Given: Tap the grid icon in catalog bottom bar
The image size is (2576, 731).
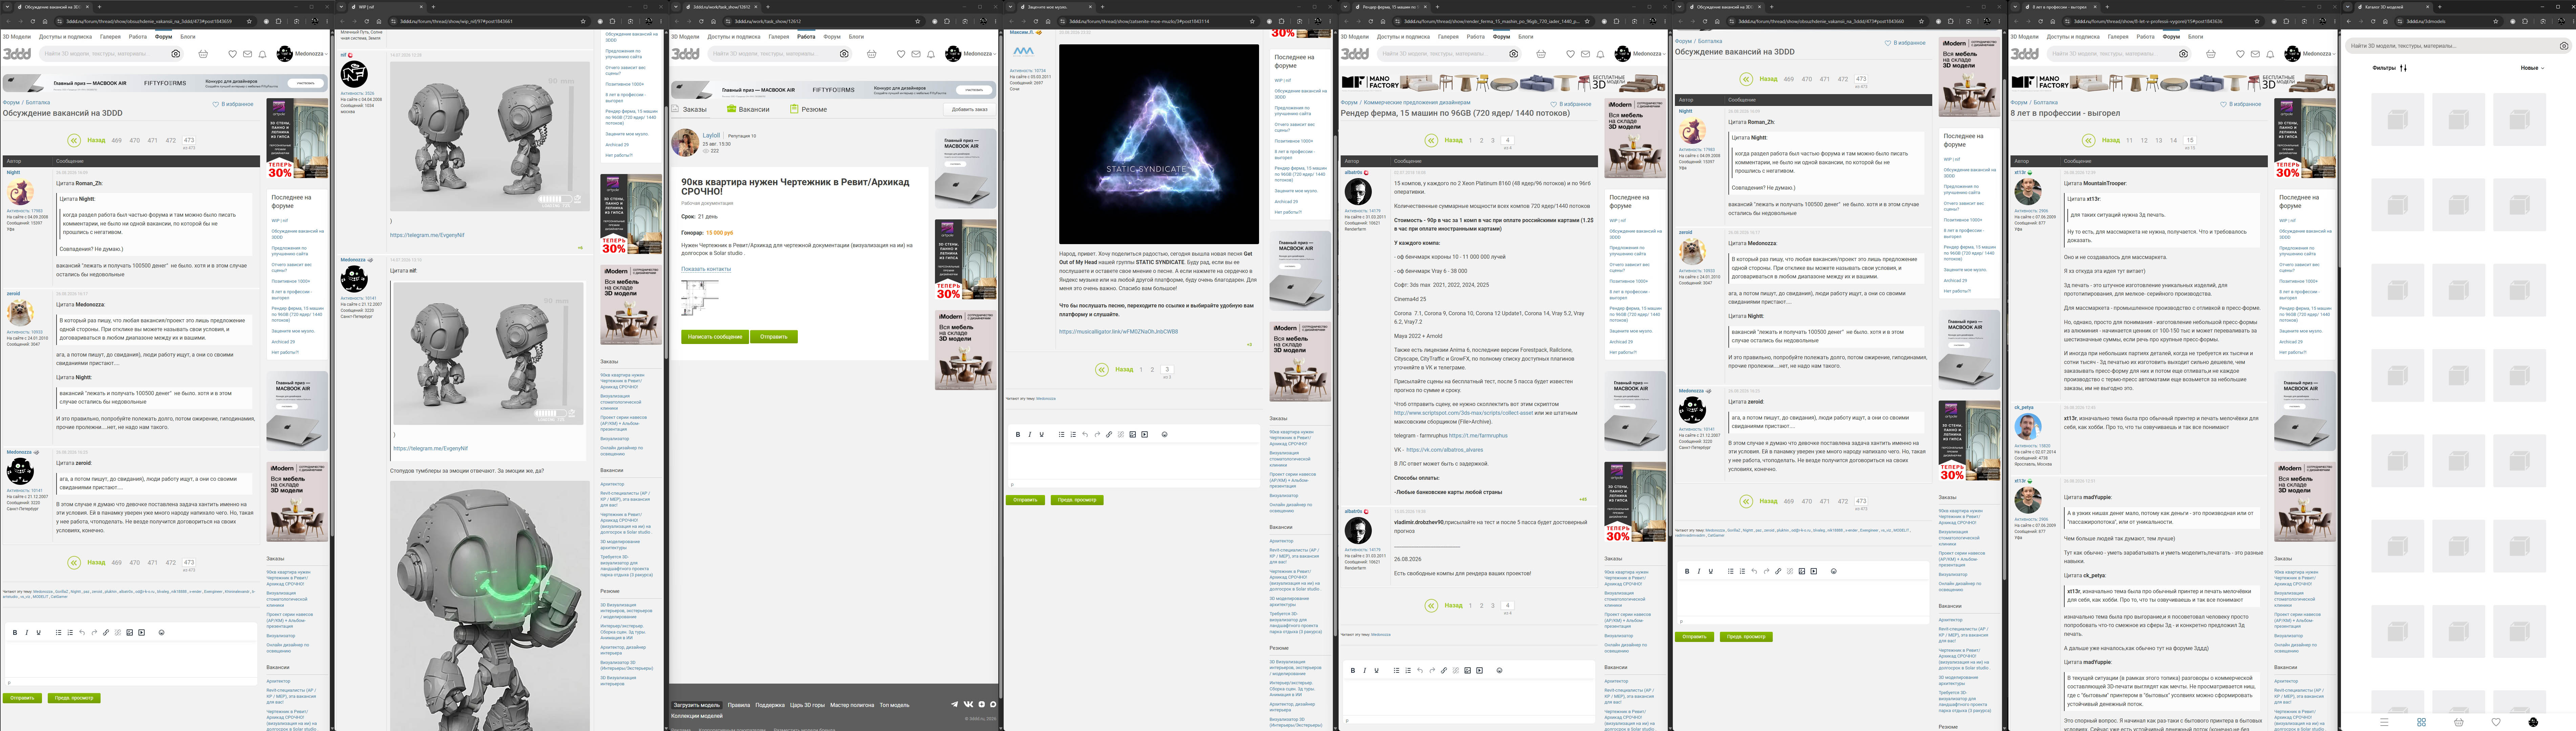Looking at the screenshot, I should (x=2421, y=722).
